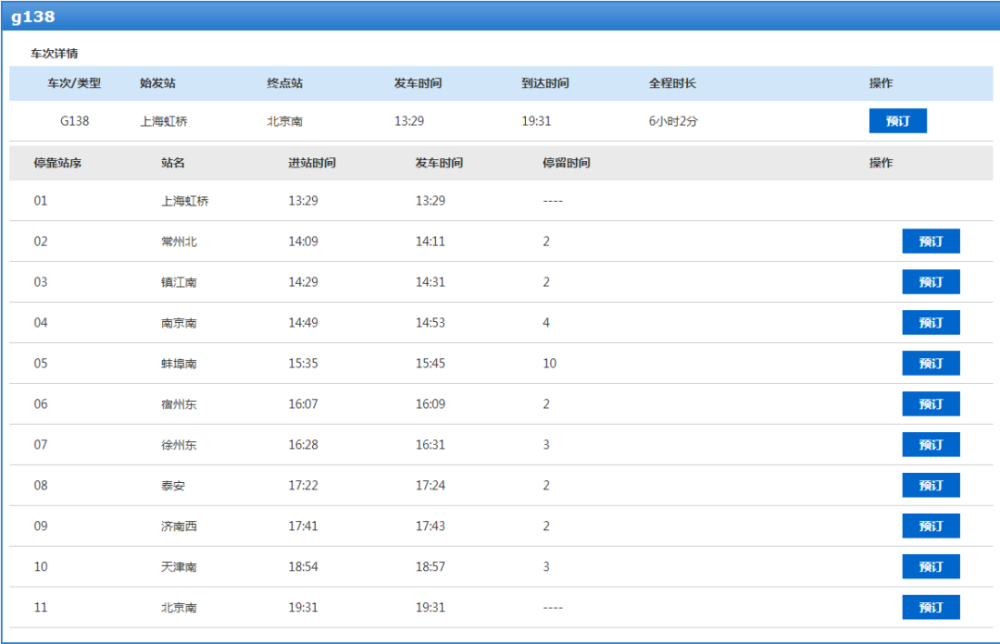Select station name 常州北

(179, 242)
